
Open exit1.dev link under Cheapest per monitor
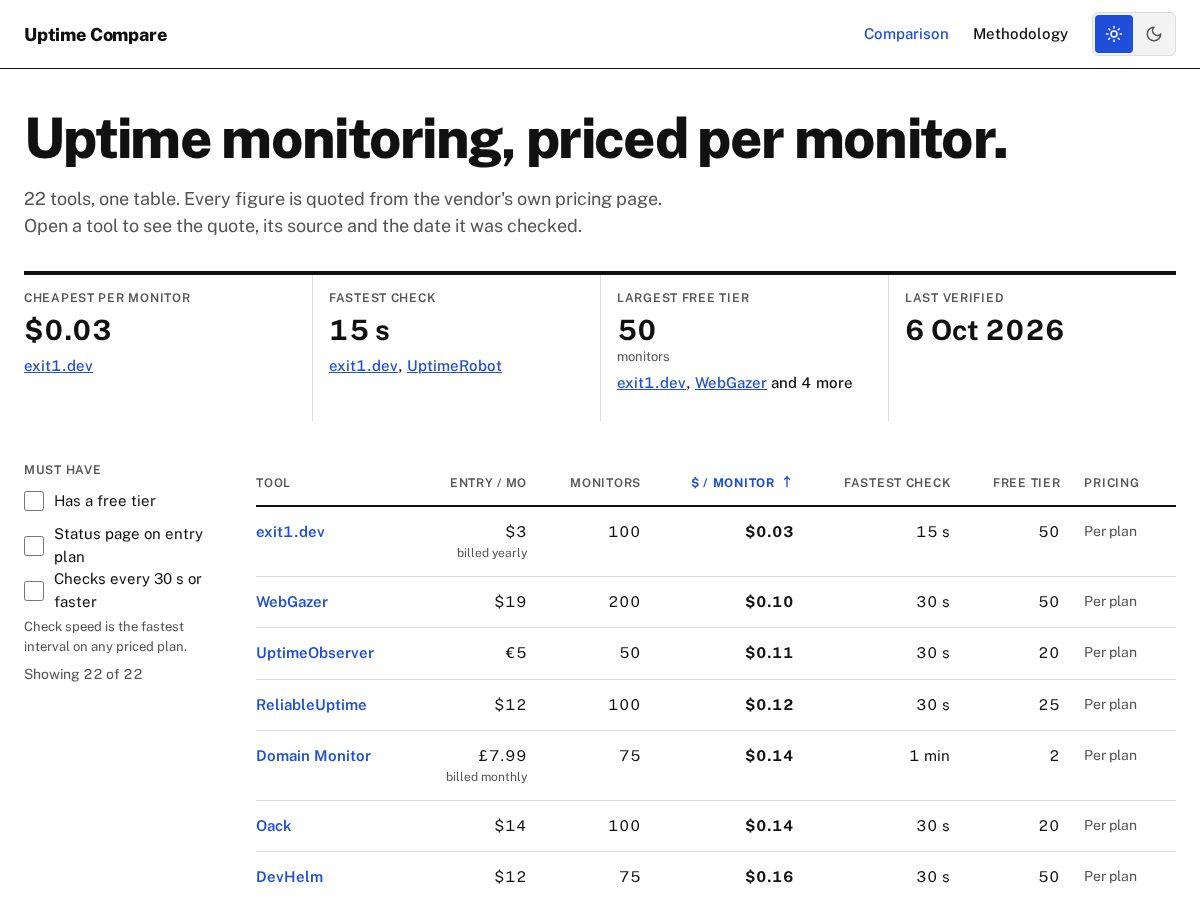click(58, 366)
